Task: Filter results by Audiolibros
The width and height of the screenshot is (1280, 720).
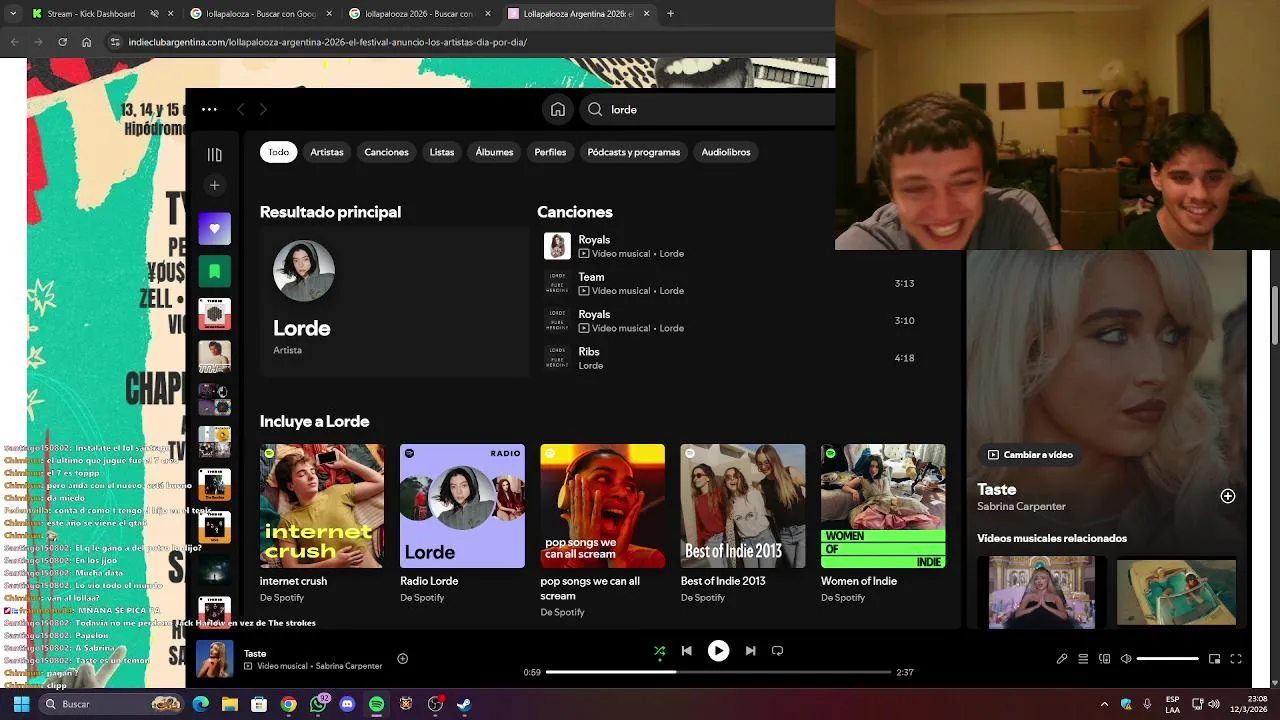Action: [726, 152]
